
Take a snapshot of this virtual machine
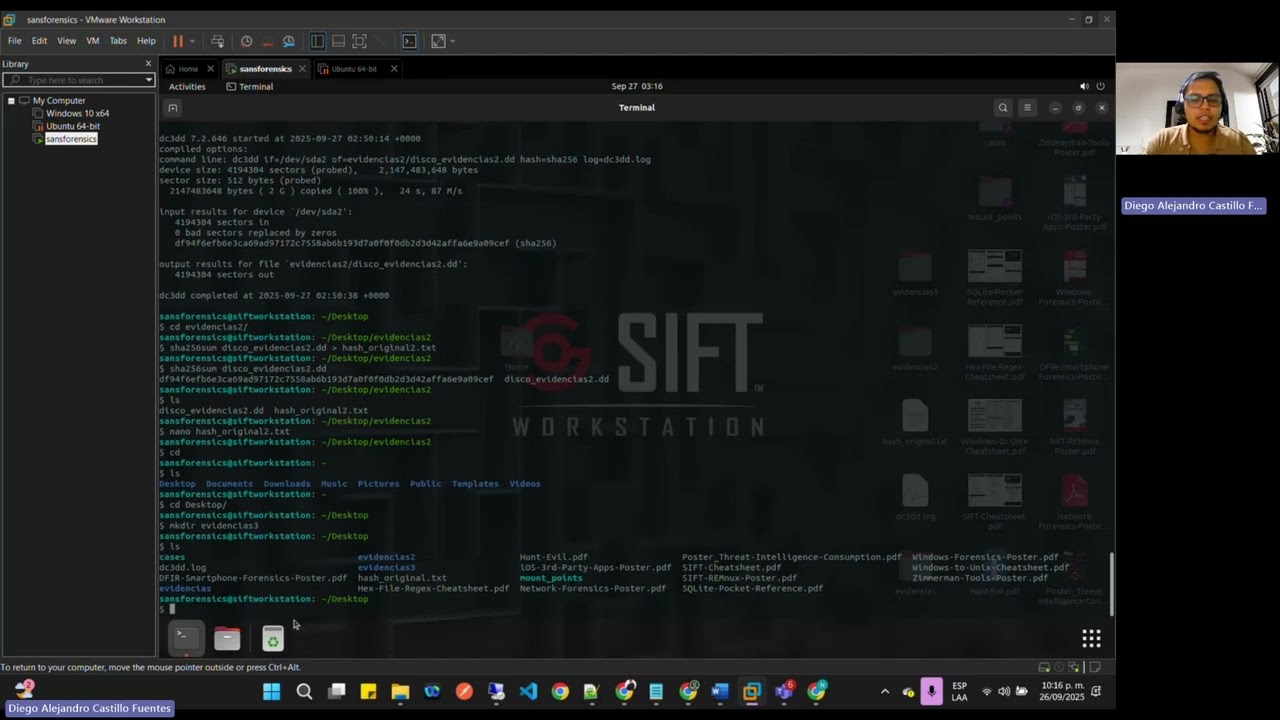246,41
